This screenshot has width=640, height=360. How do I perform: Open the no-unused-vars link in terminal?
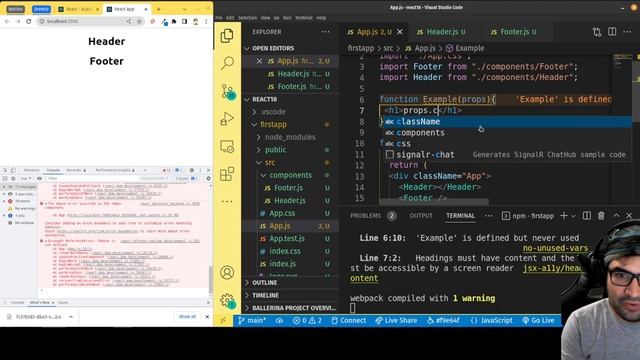coord(556,248)
